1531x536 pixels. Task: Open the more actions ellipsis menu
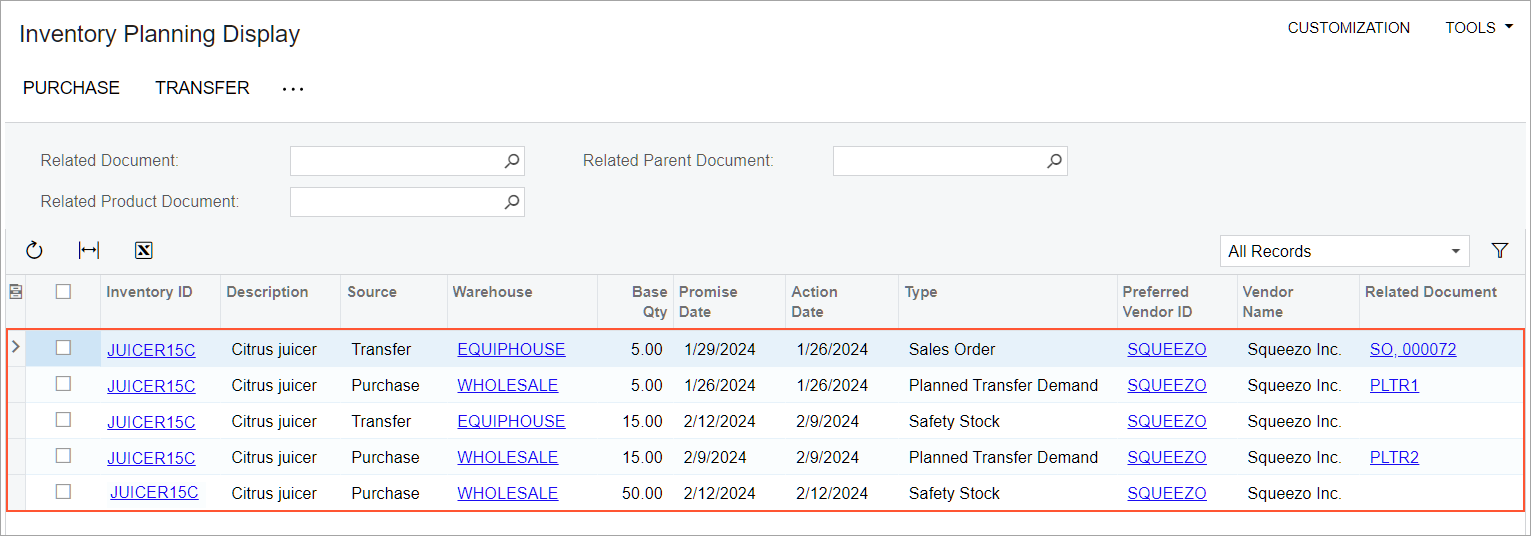(292, 89)
